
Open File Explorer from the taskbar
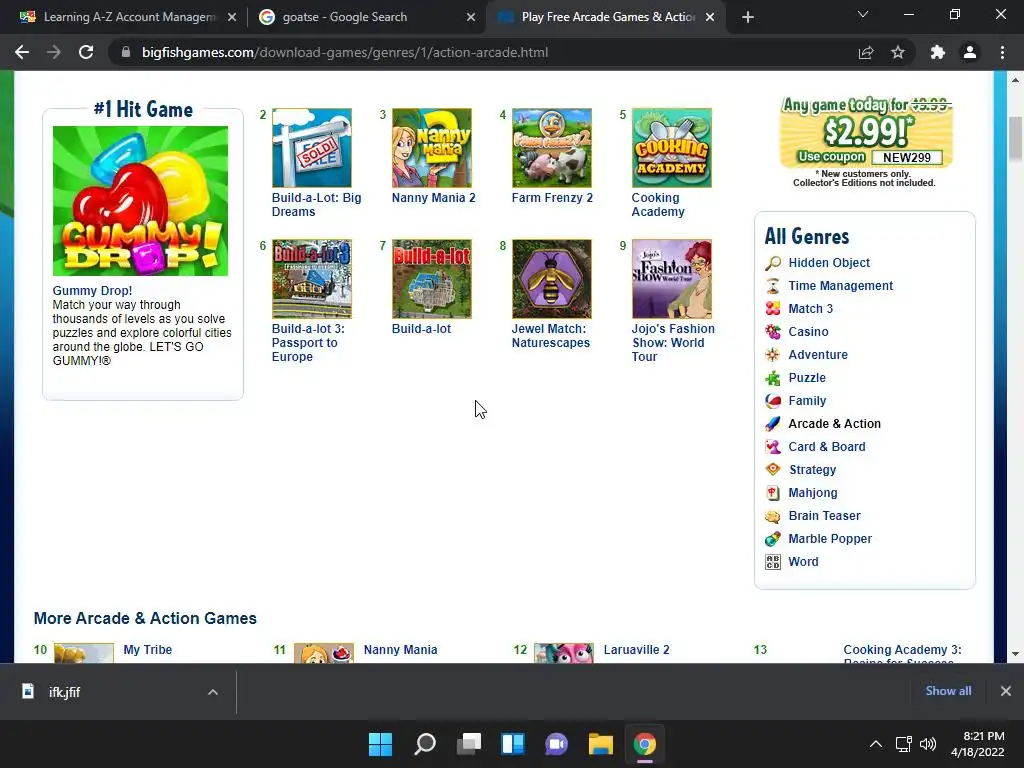[601, 744]
